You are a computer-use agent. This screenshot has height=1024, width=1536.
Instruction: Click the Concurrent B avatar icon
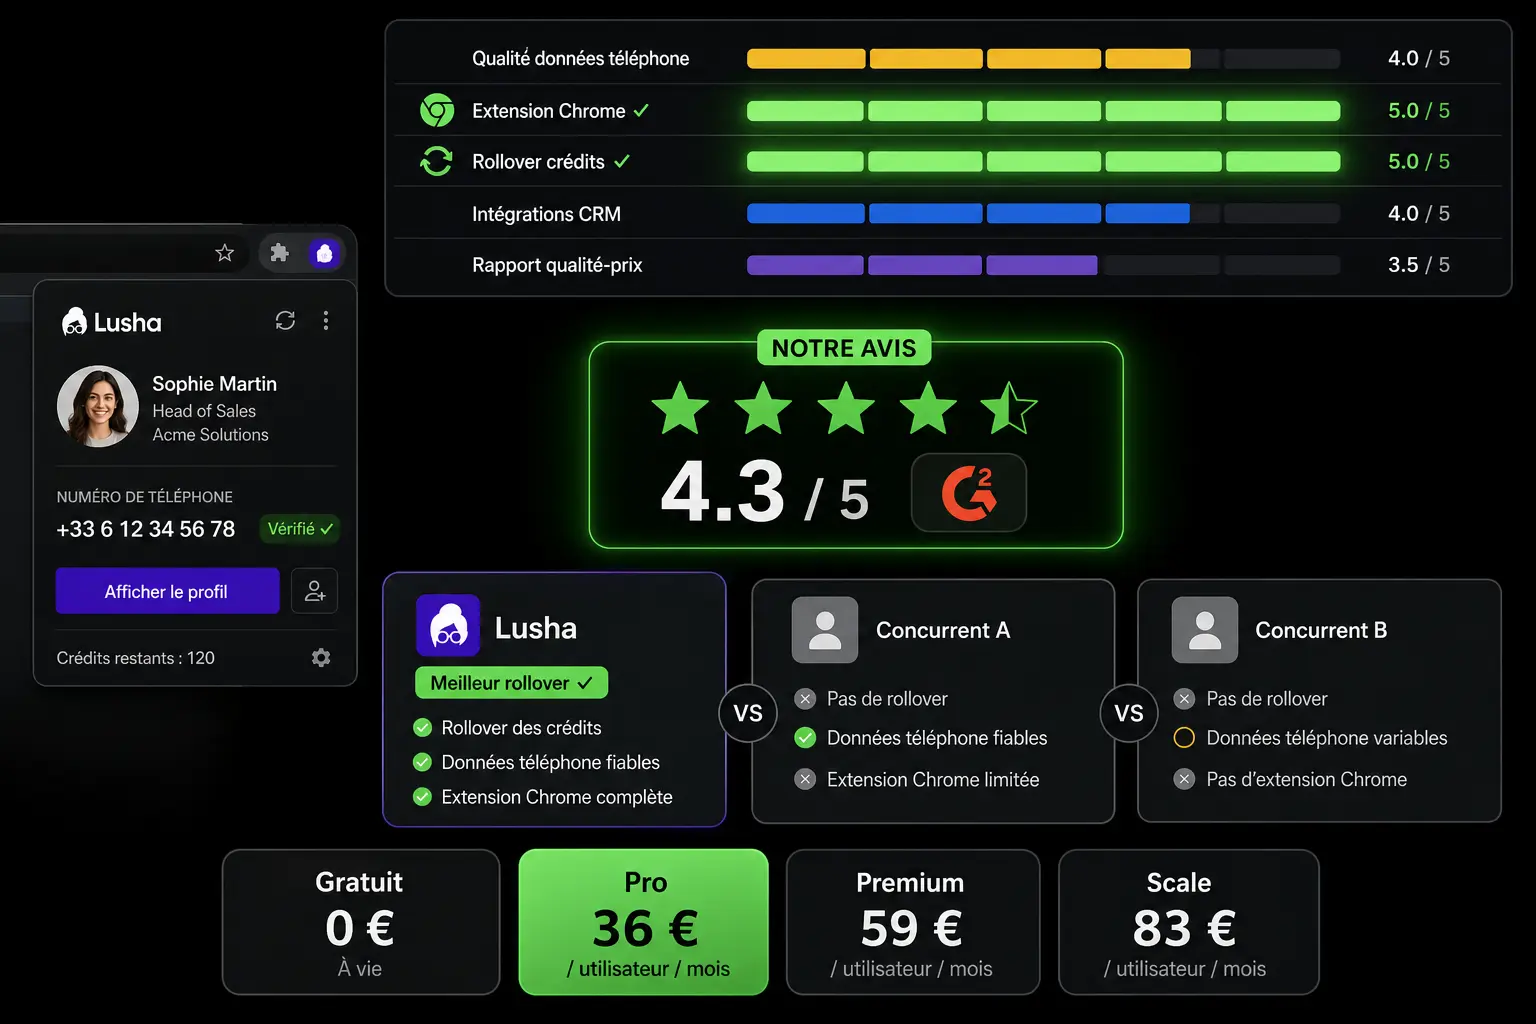(x=1205, y=630)
